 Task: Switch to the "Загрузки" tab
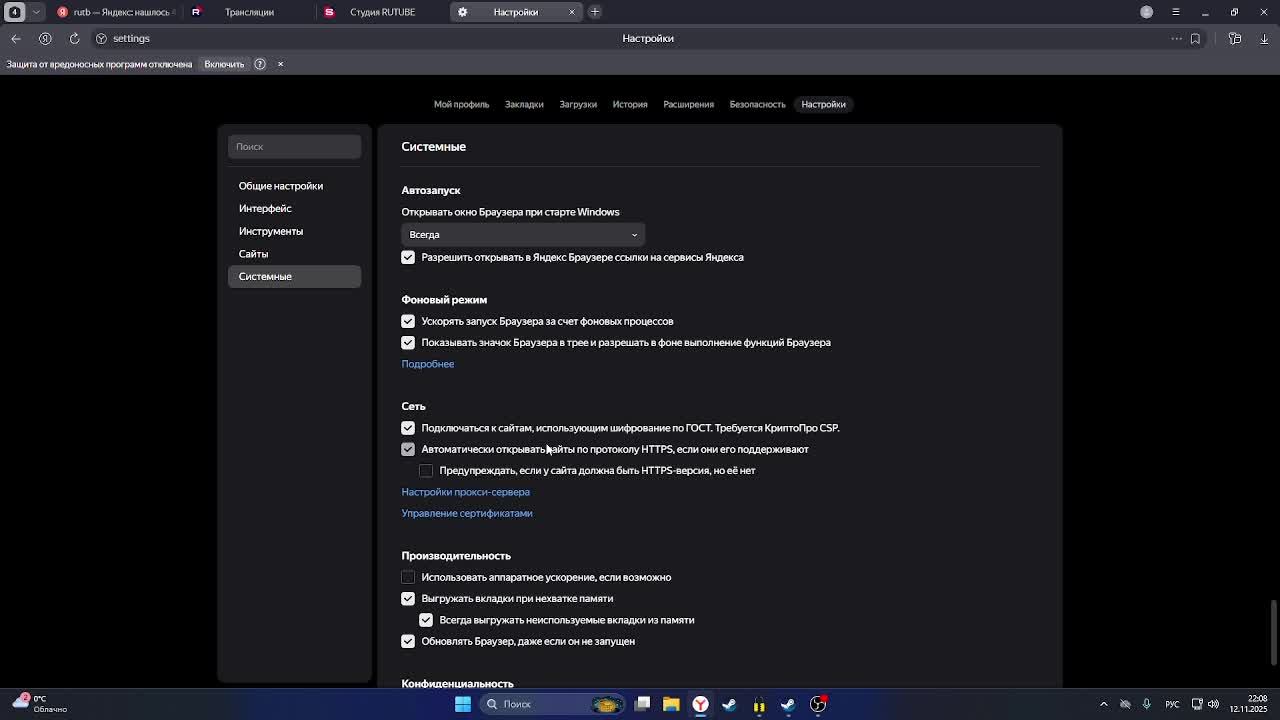click(x=578, y=104)
